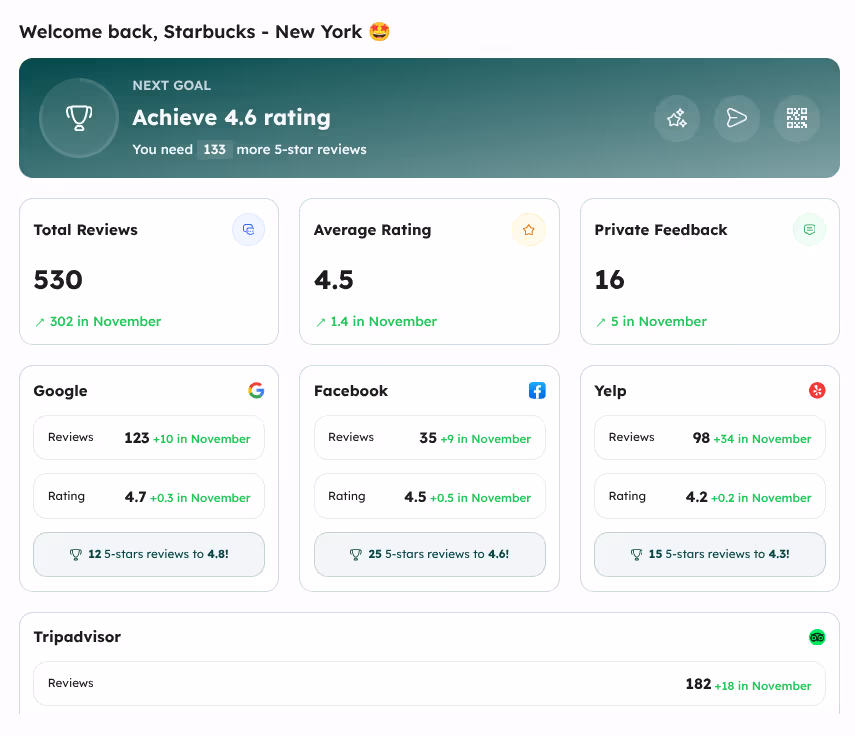The image size is (855, 736).
Task: Click trophy icon in Facebook 4.6 goal
Action: click(x=356, y=554)
